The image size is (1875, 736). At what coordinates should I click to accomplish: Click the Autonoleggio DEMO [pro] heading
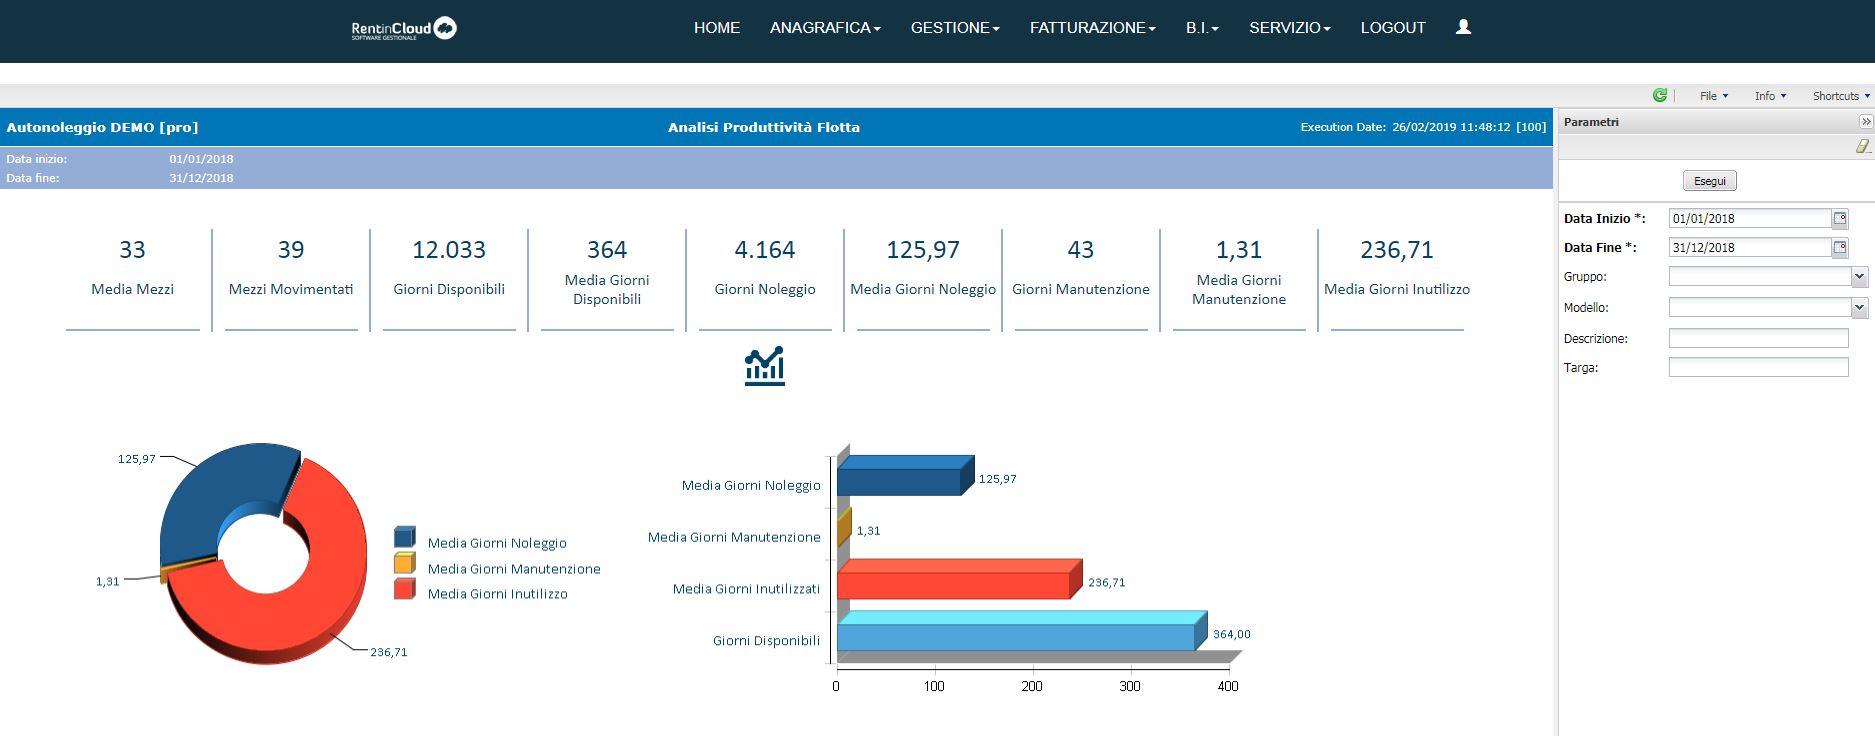[x=102, y=127]
